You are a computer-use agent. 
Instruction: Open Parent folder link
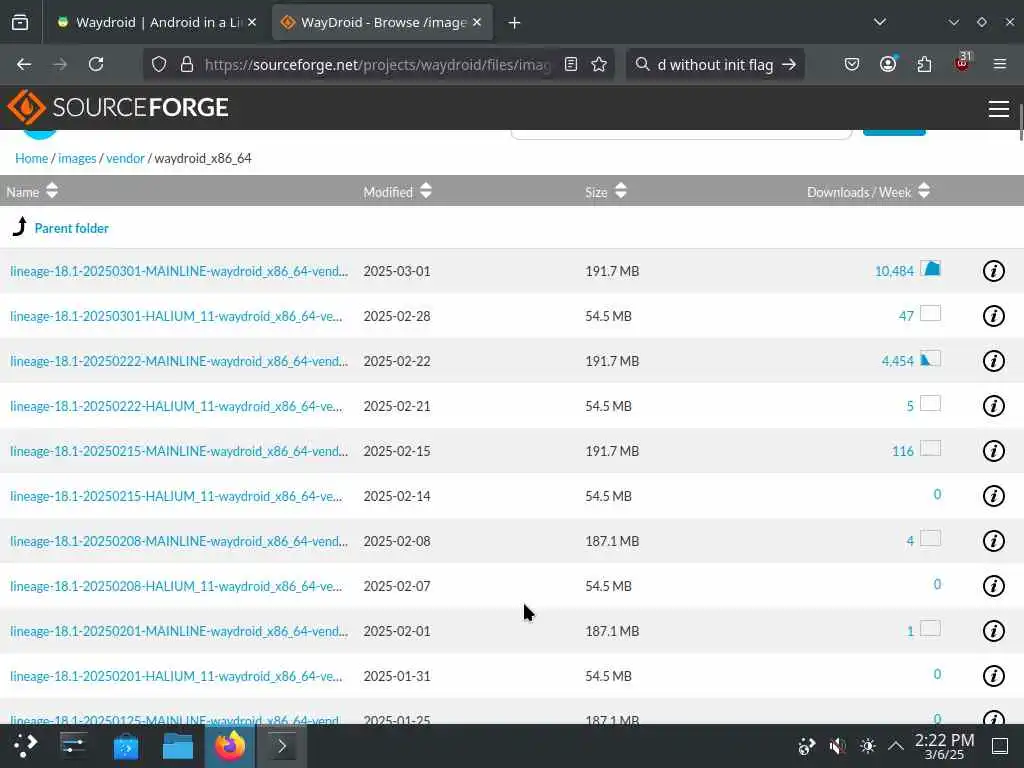point(72,228)
